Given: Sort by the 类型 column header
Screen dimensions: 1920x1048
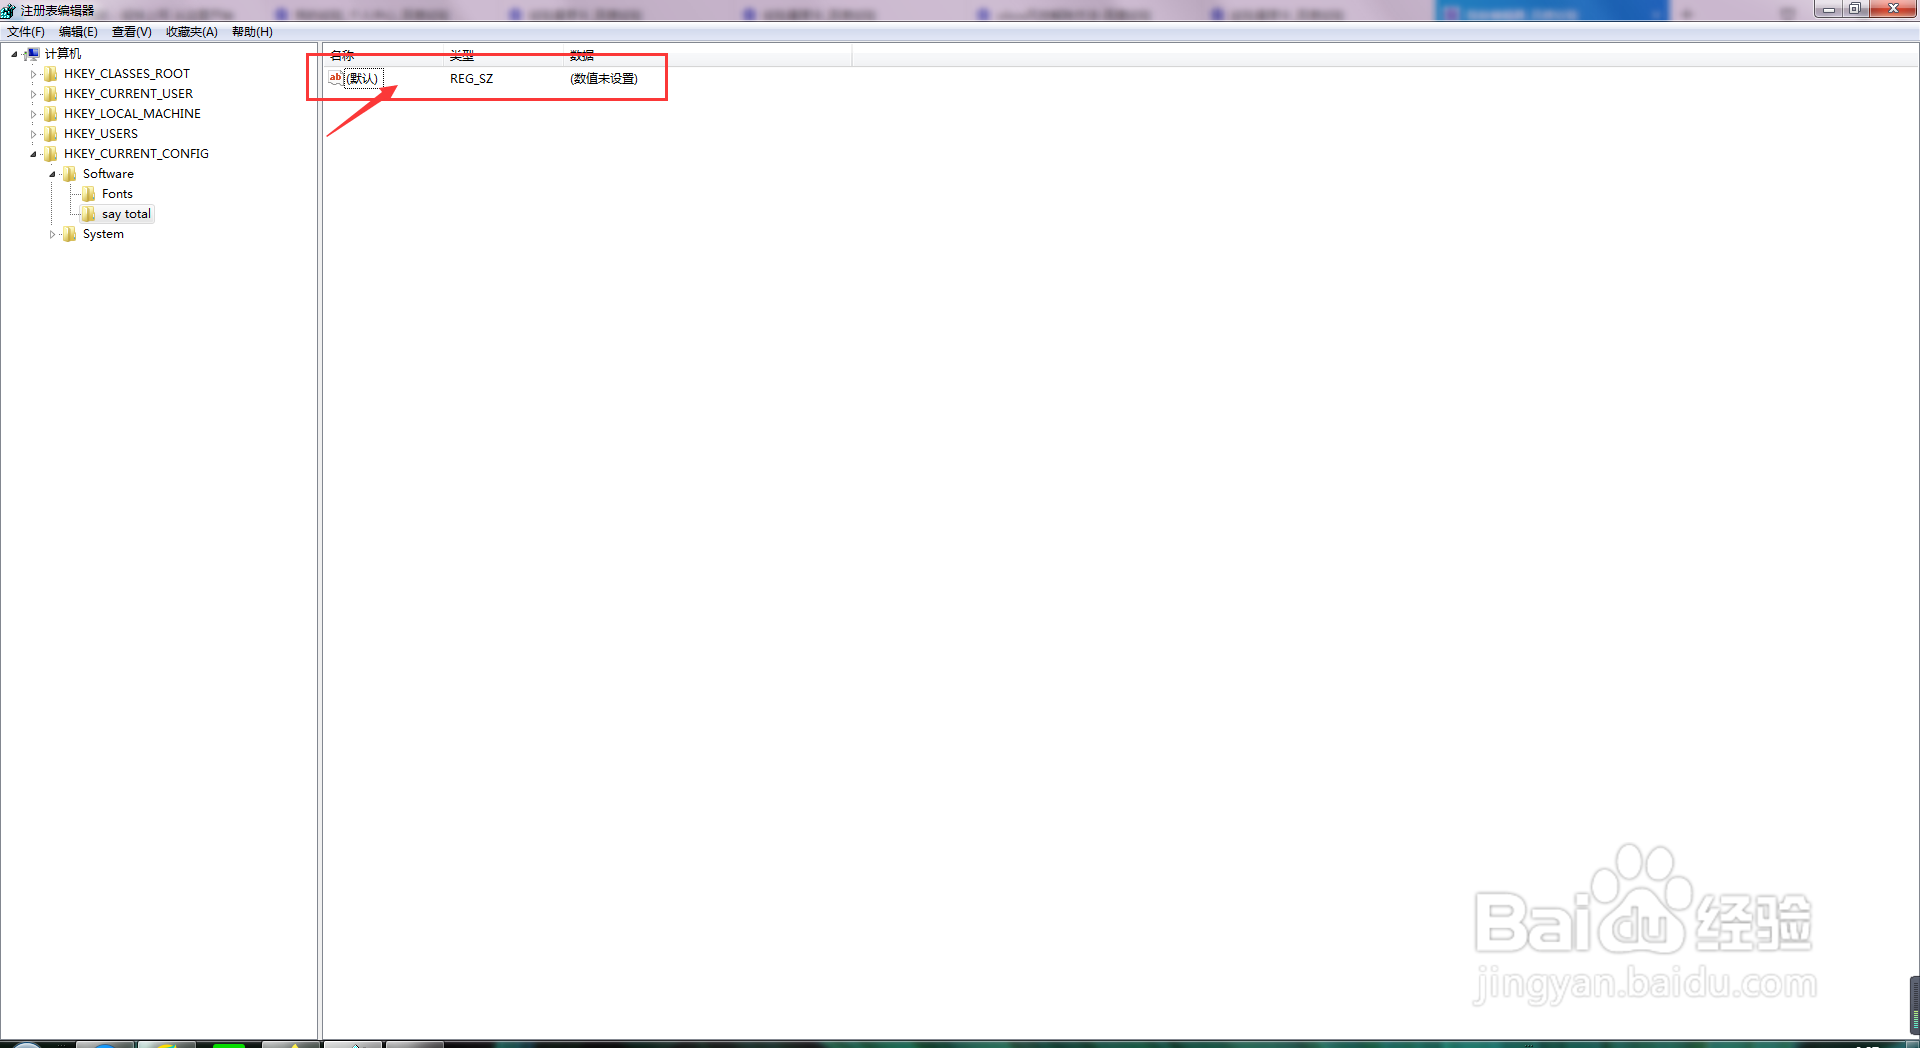Looking at the screenshot, I should (x=505, y=56).
